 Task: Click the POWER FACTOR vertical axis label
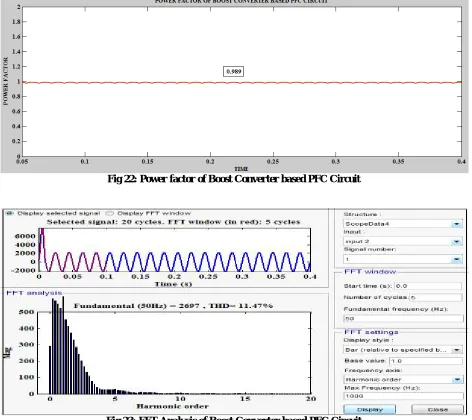pos(5,81)
